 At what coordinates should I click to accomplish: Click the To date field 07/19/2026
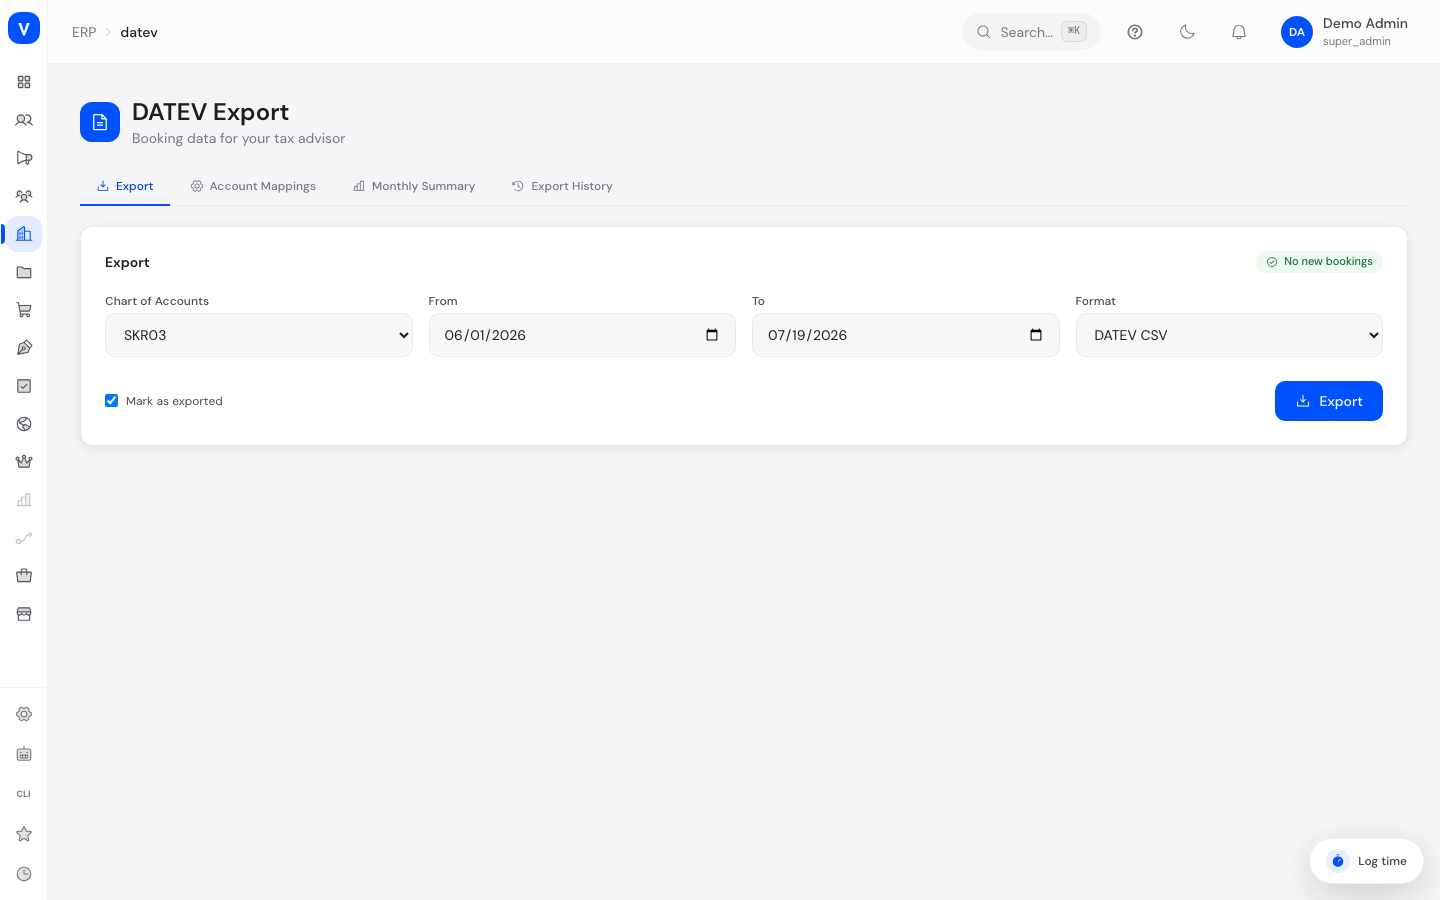point(906,335)
